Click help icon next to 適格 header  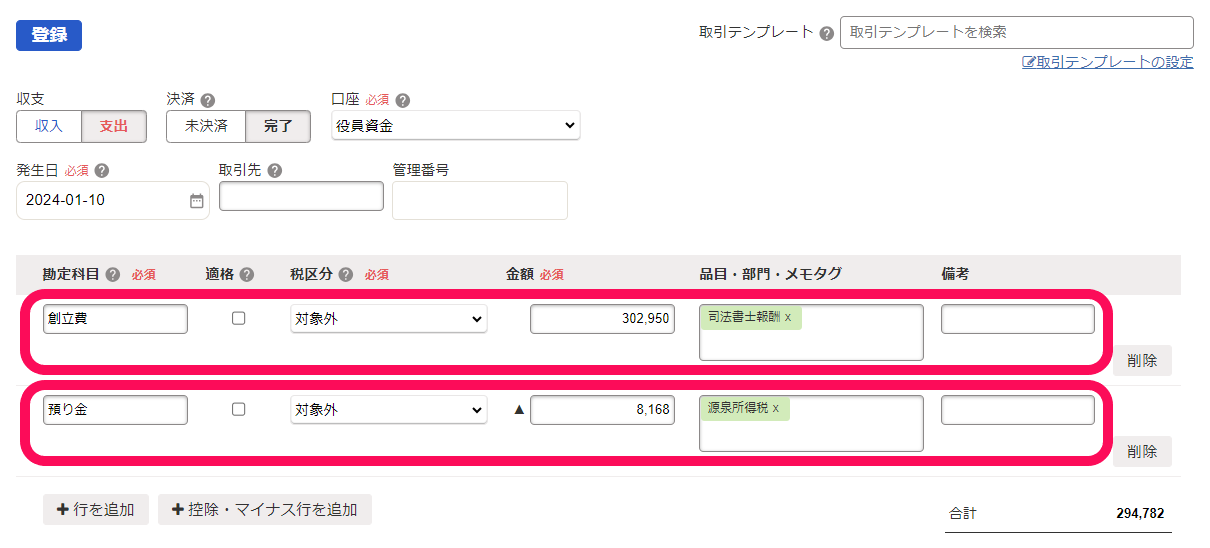(x=247, y=275)
